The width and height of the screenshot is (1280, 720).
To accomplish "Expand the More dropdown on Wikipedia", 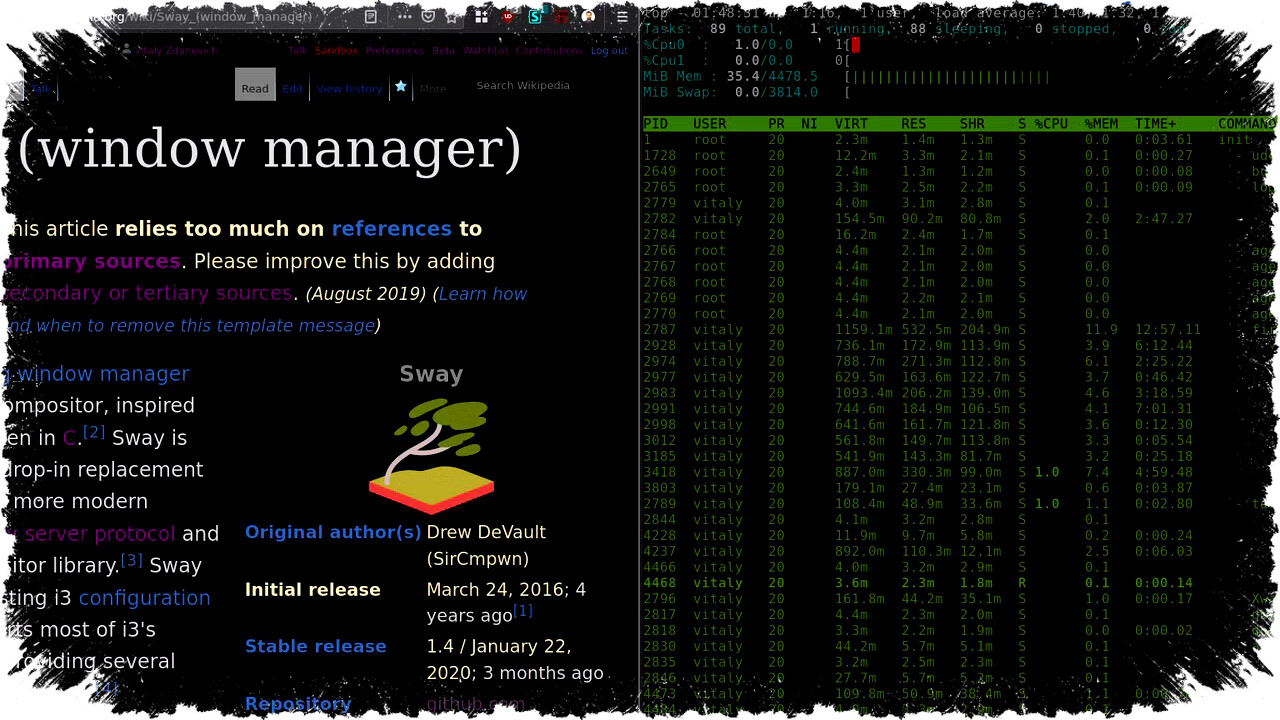I will pos(433,88).
